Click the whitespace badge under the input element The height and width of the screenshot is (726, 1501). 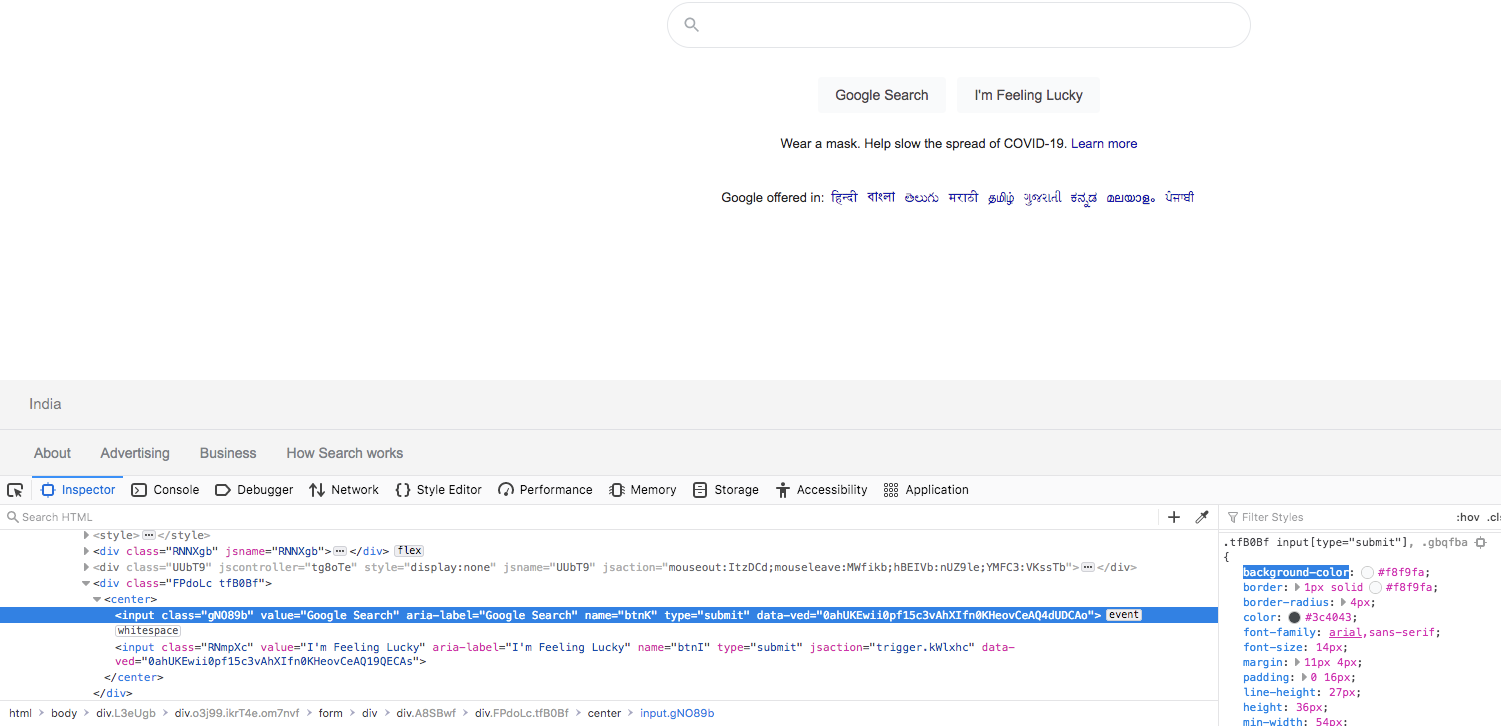(x=147, y=630)
